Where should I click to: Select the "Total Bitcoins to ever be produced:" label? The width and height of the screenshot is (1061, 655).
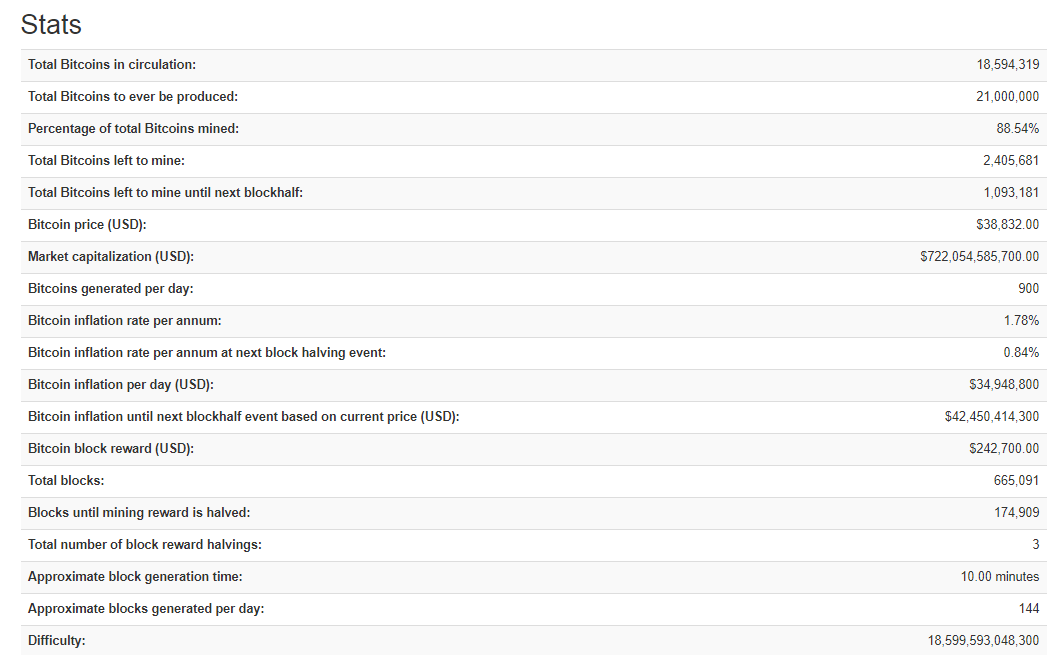pos(133,97)
